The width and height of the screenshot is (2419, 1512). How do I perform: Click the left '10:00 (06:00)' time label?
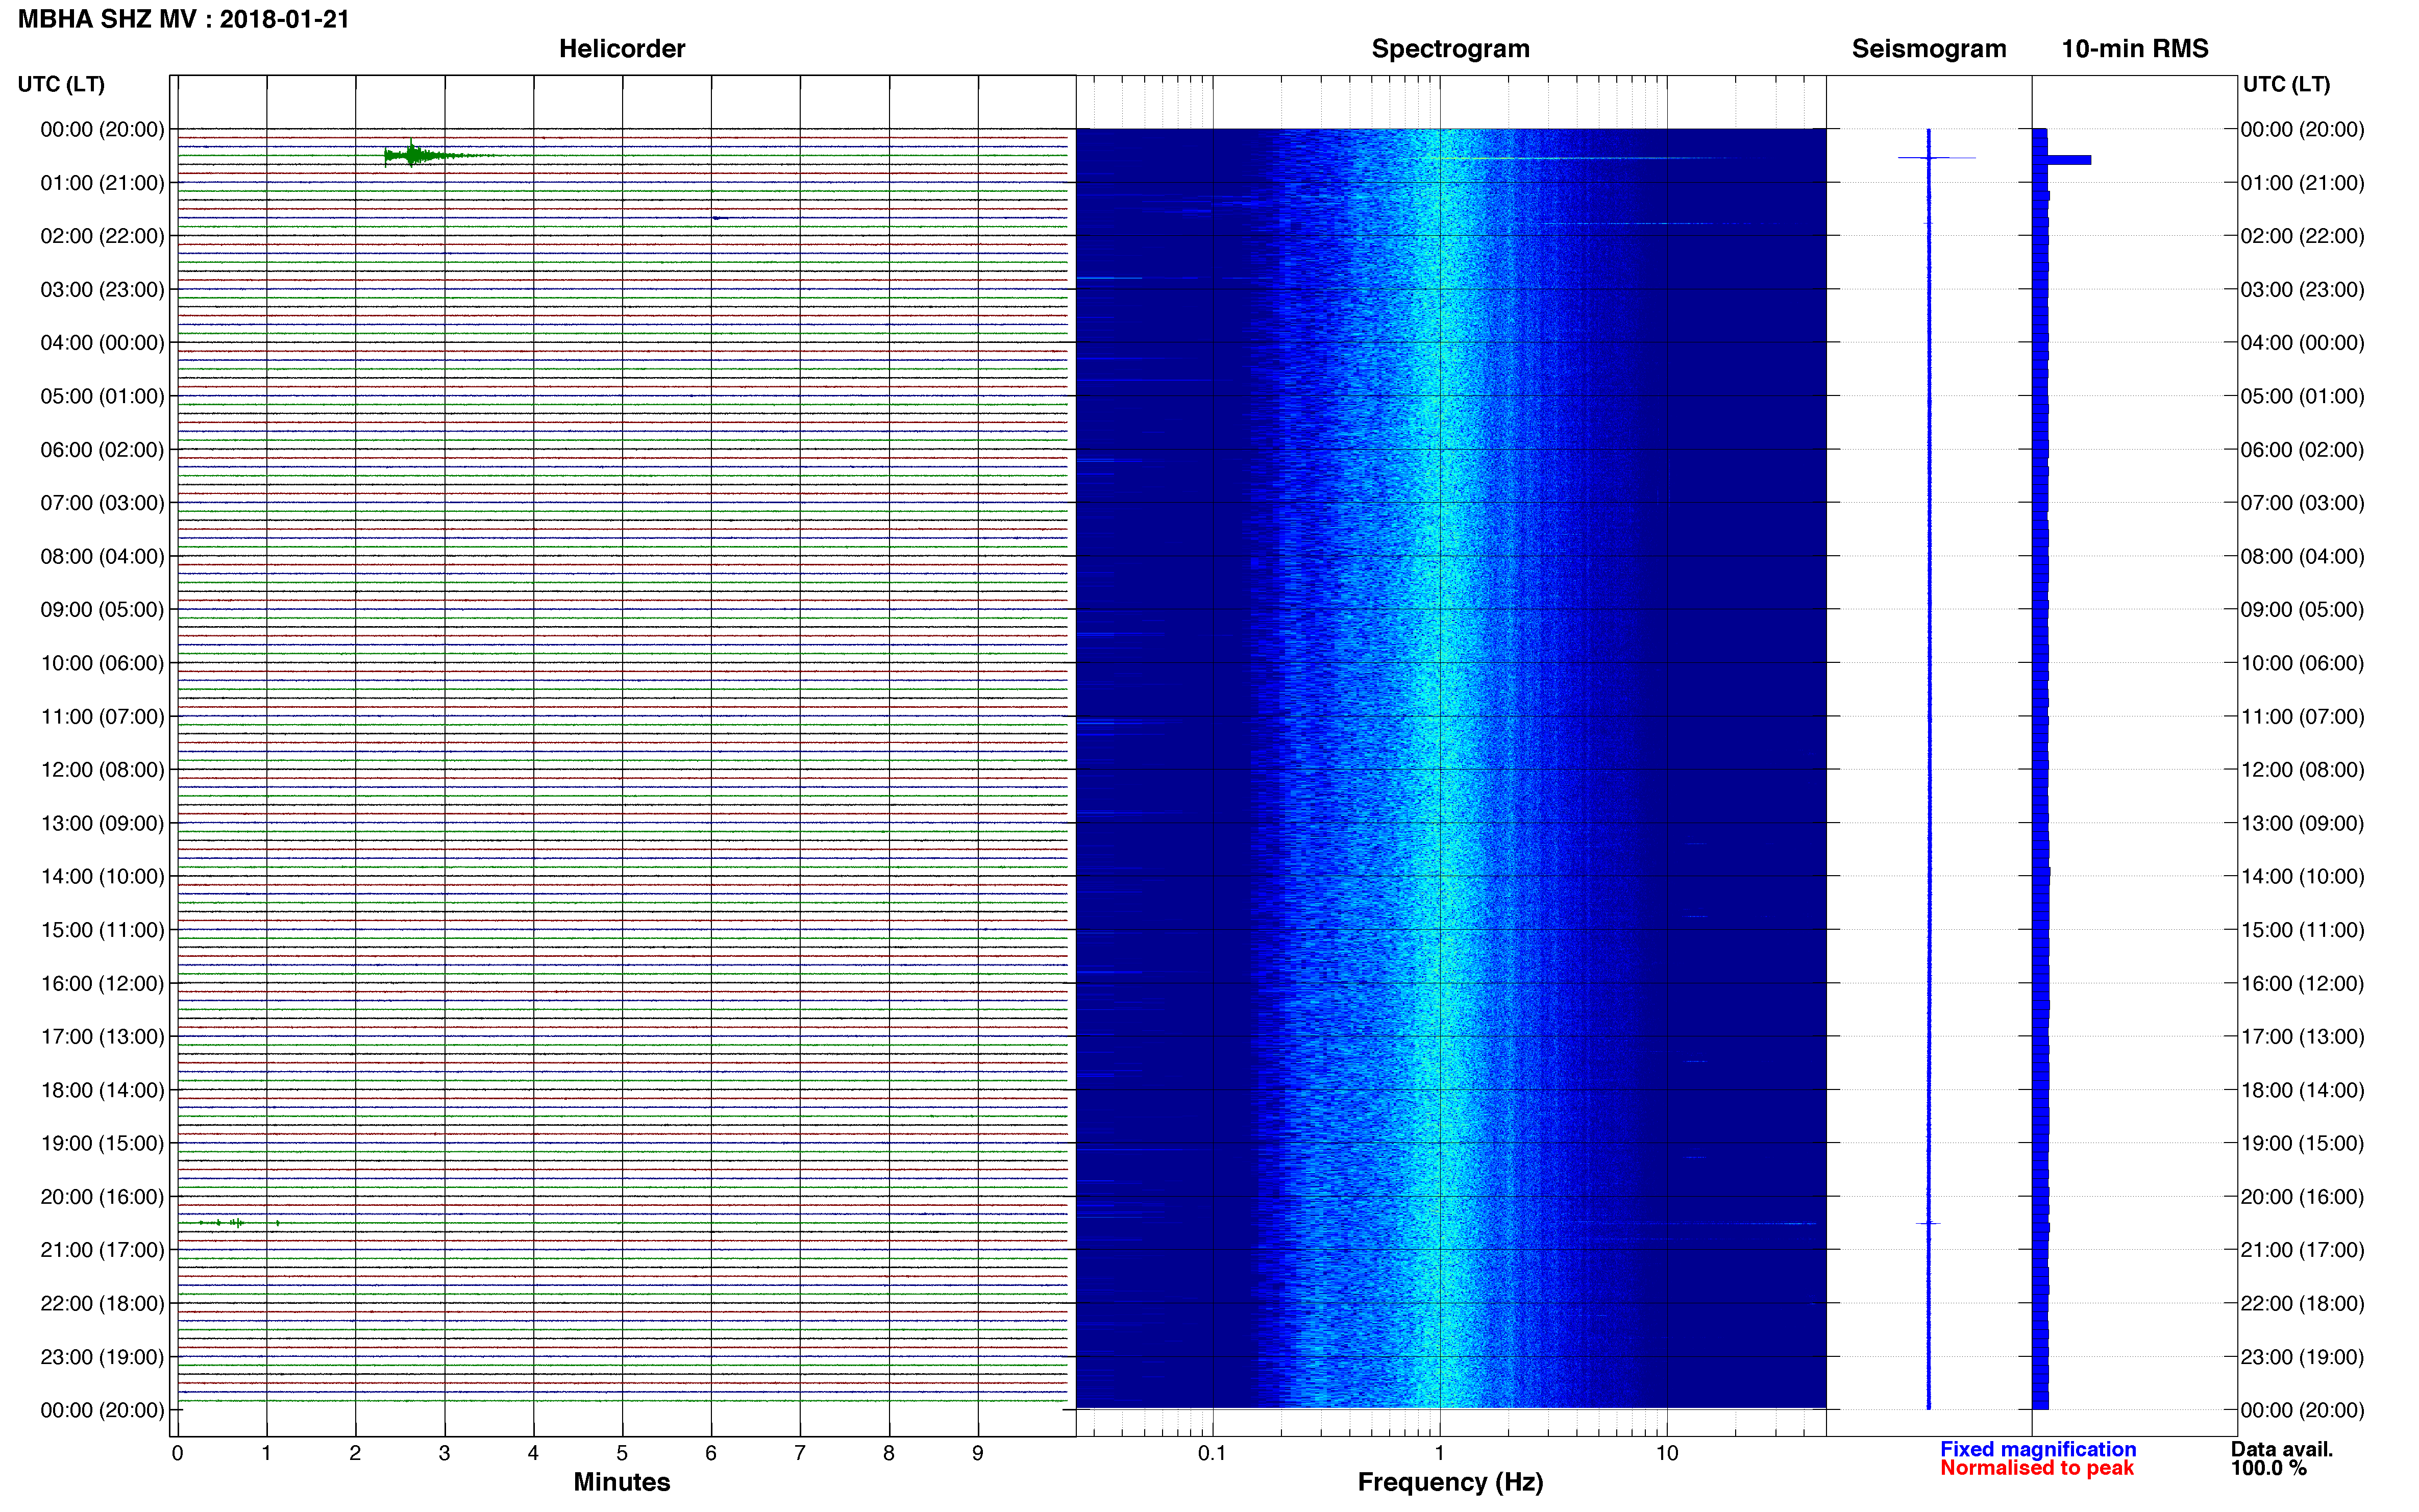[x=102, y=663]
